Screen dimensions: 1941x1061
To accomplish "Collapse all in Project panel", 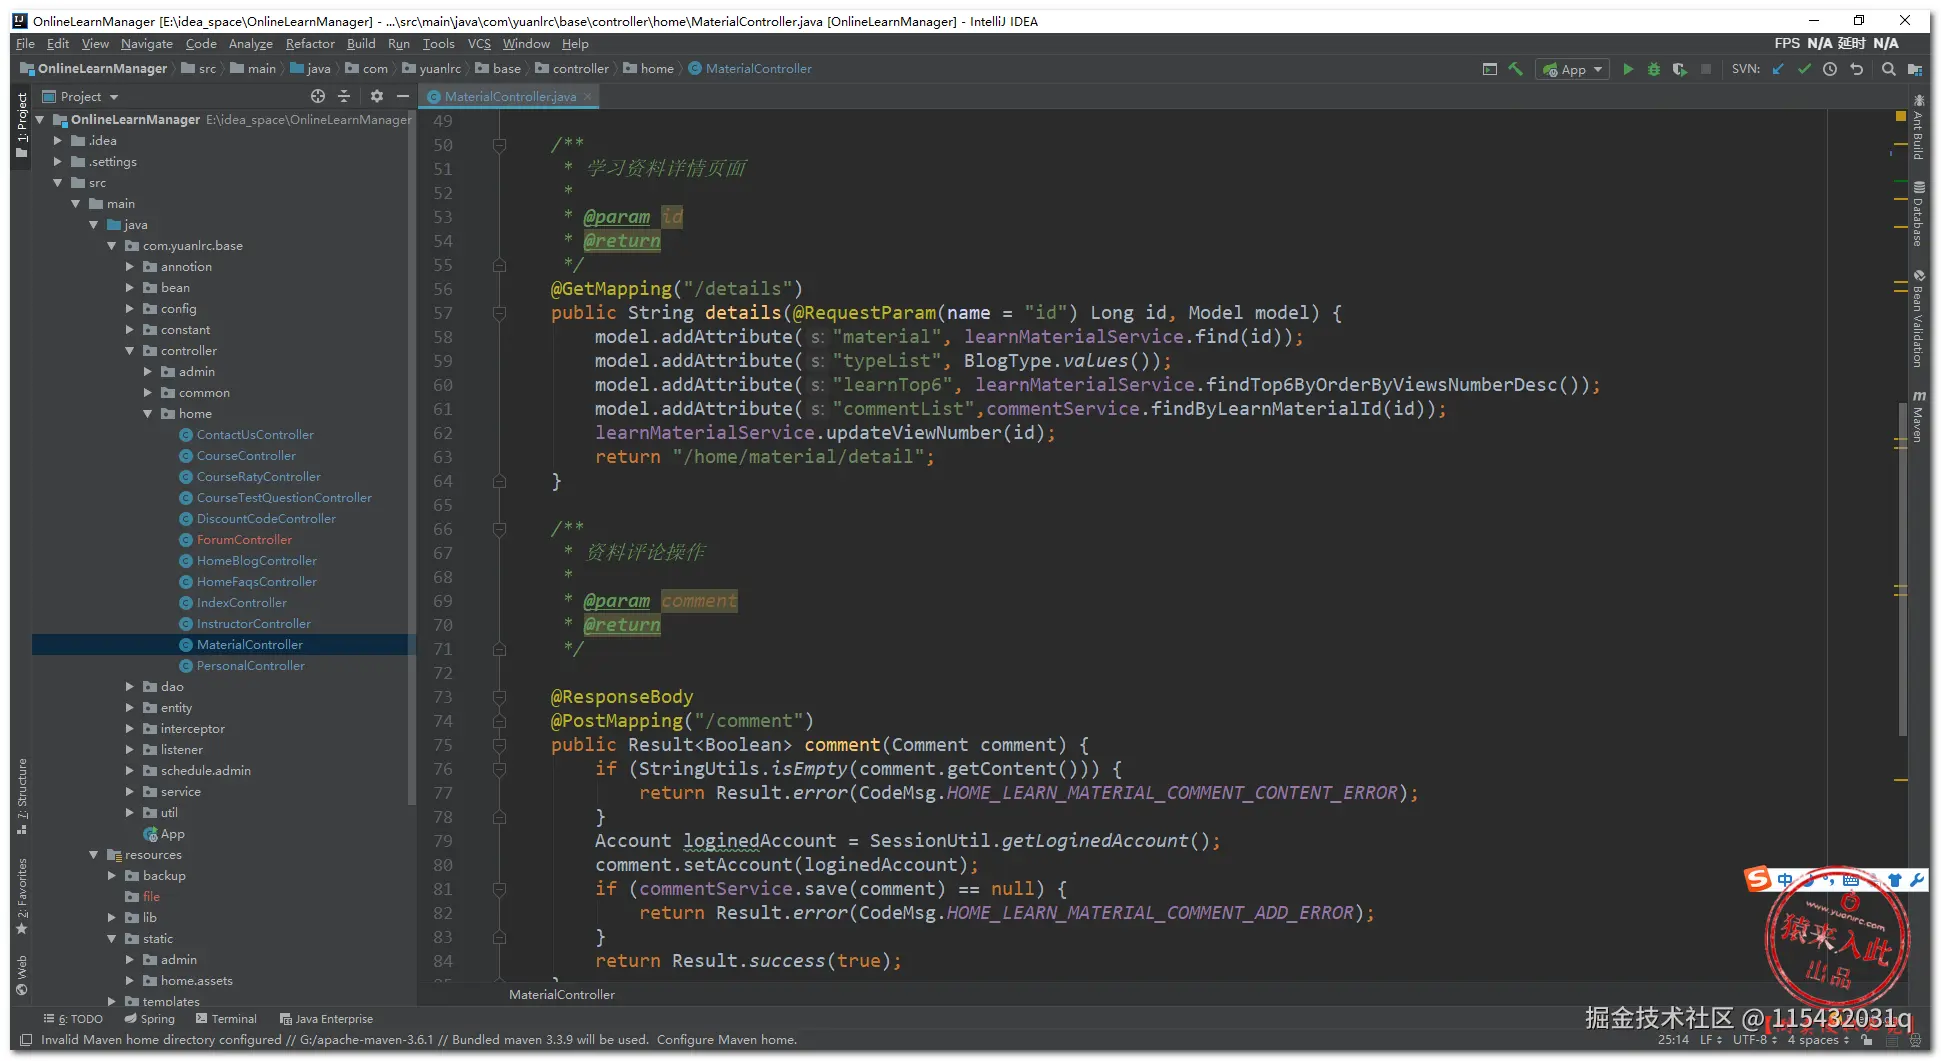I will tap(344, 96).
